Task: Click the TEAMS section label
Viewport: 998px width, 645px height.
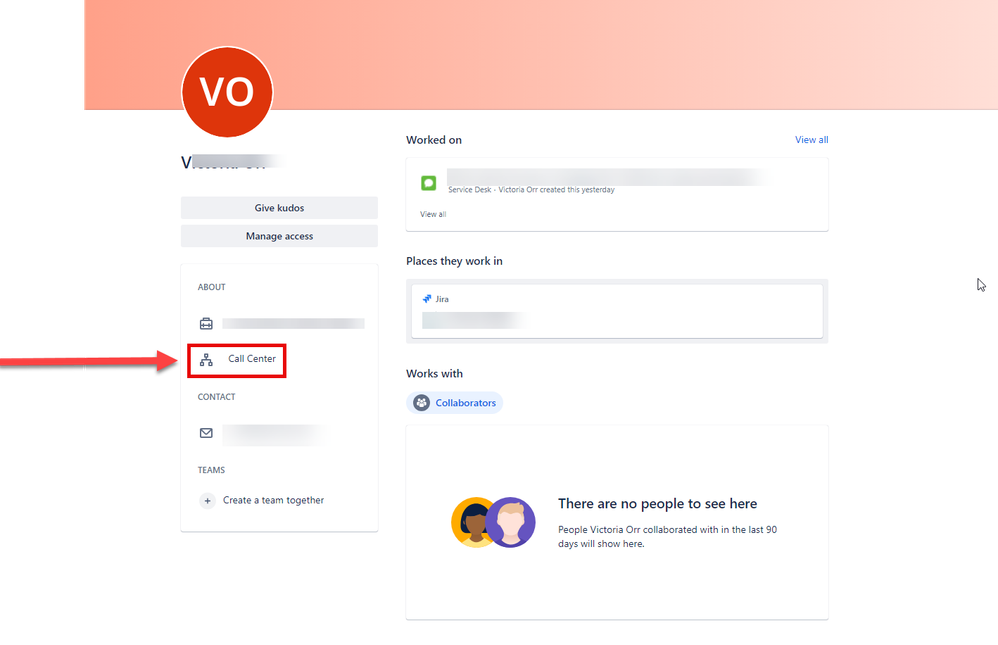Action: [211, 470]
